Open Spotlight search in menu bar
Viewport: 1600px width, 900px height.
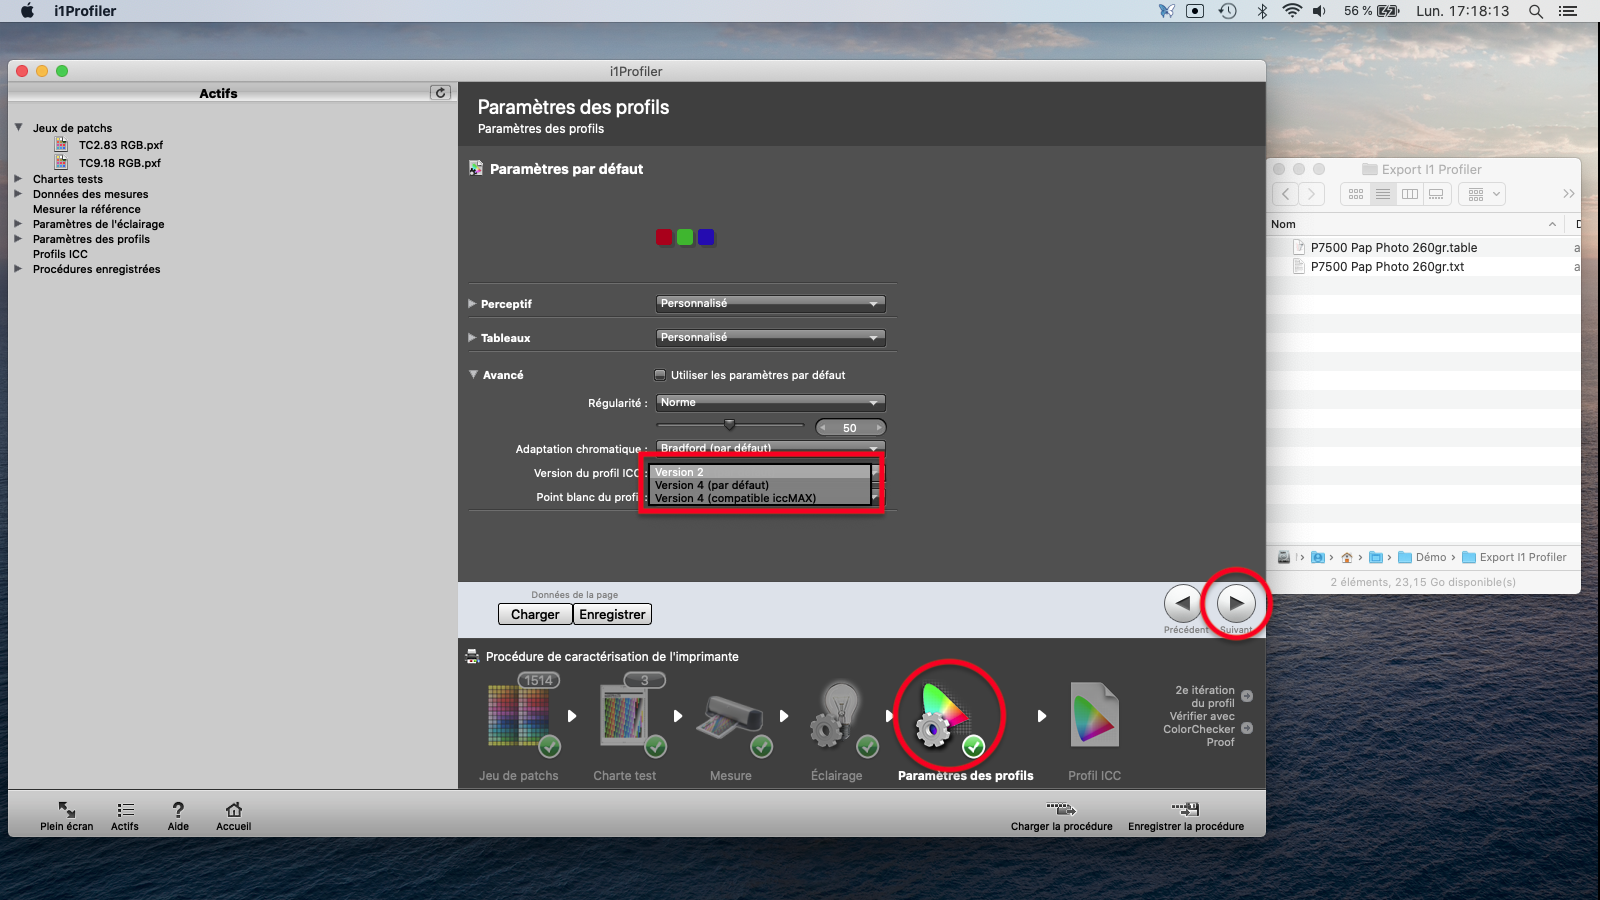tap(1536, 11)
